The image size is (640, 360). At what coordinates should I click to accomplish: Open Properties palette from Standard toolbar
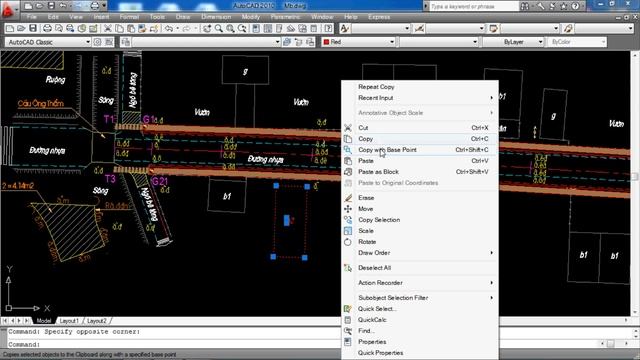256,28
